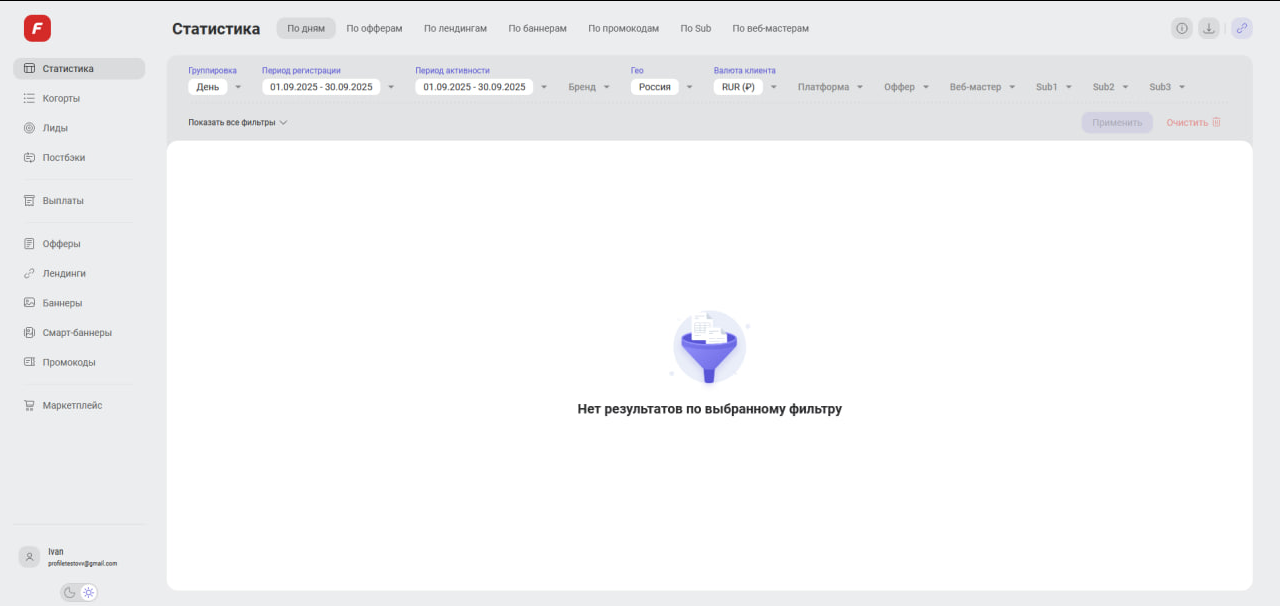Click the info icon in top bar
The width and height of the screenshot is (1280, 606).
pos(1182,28)
